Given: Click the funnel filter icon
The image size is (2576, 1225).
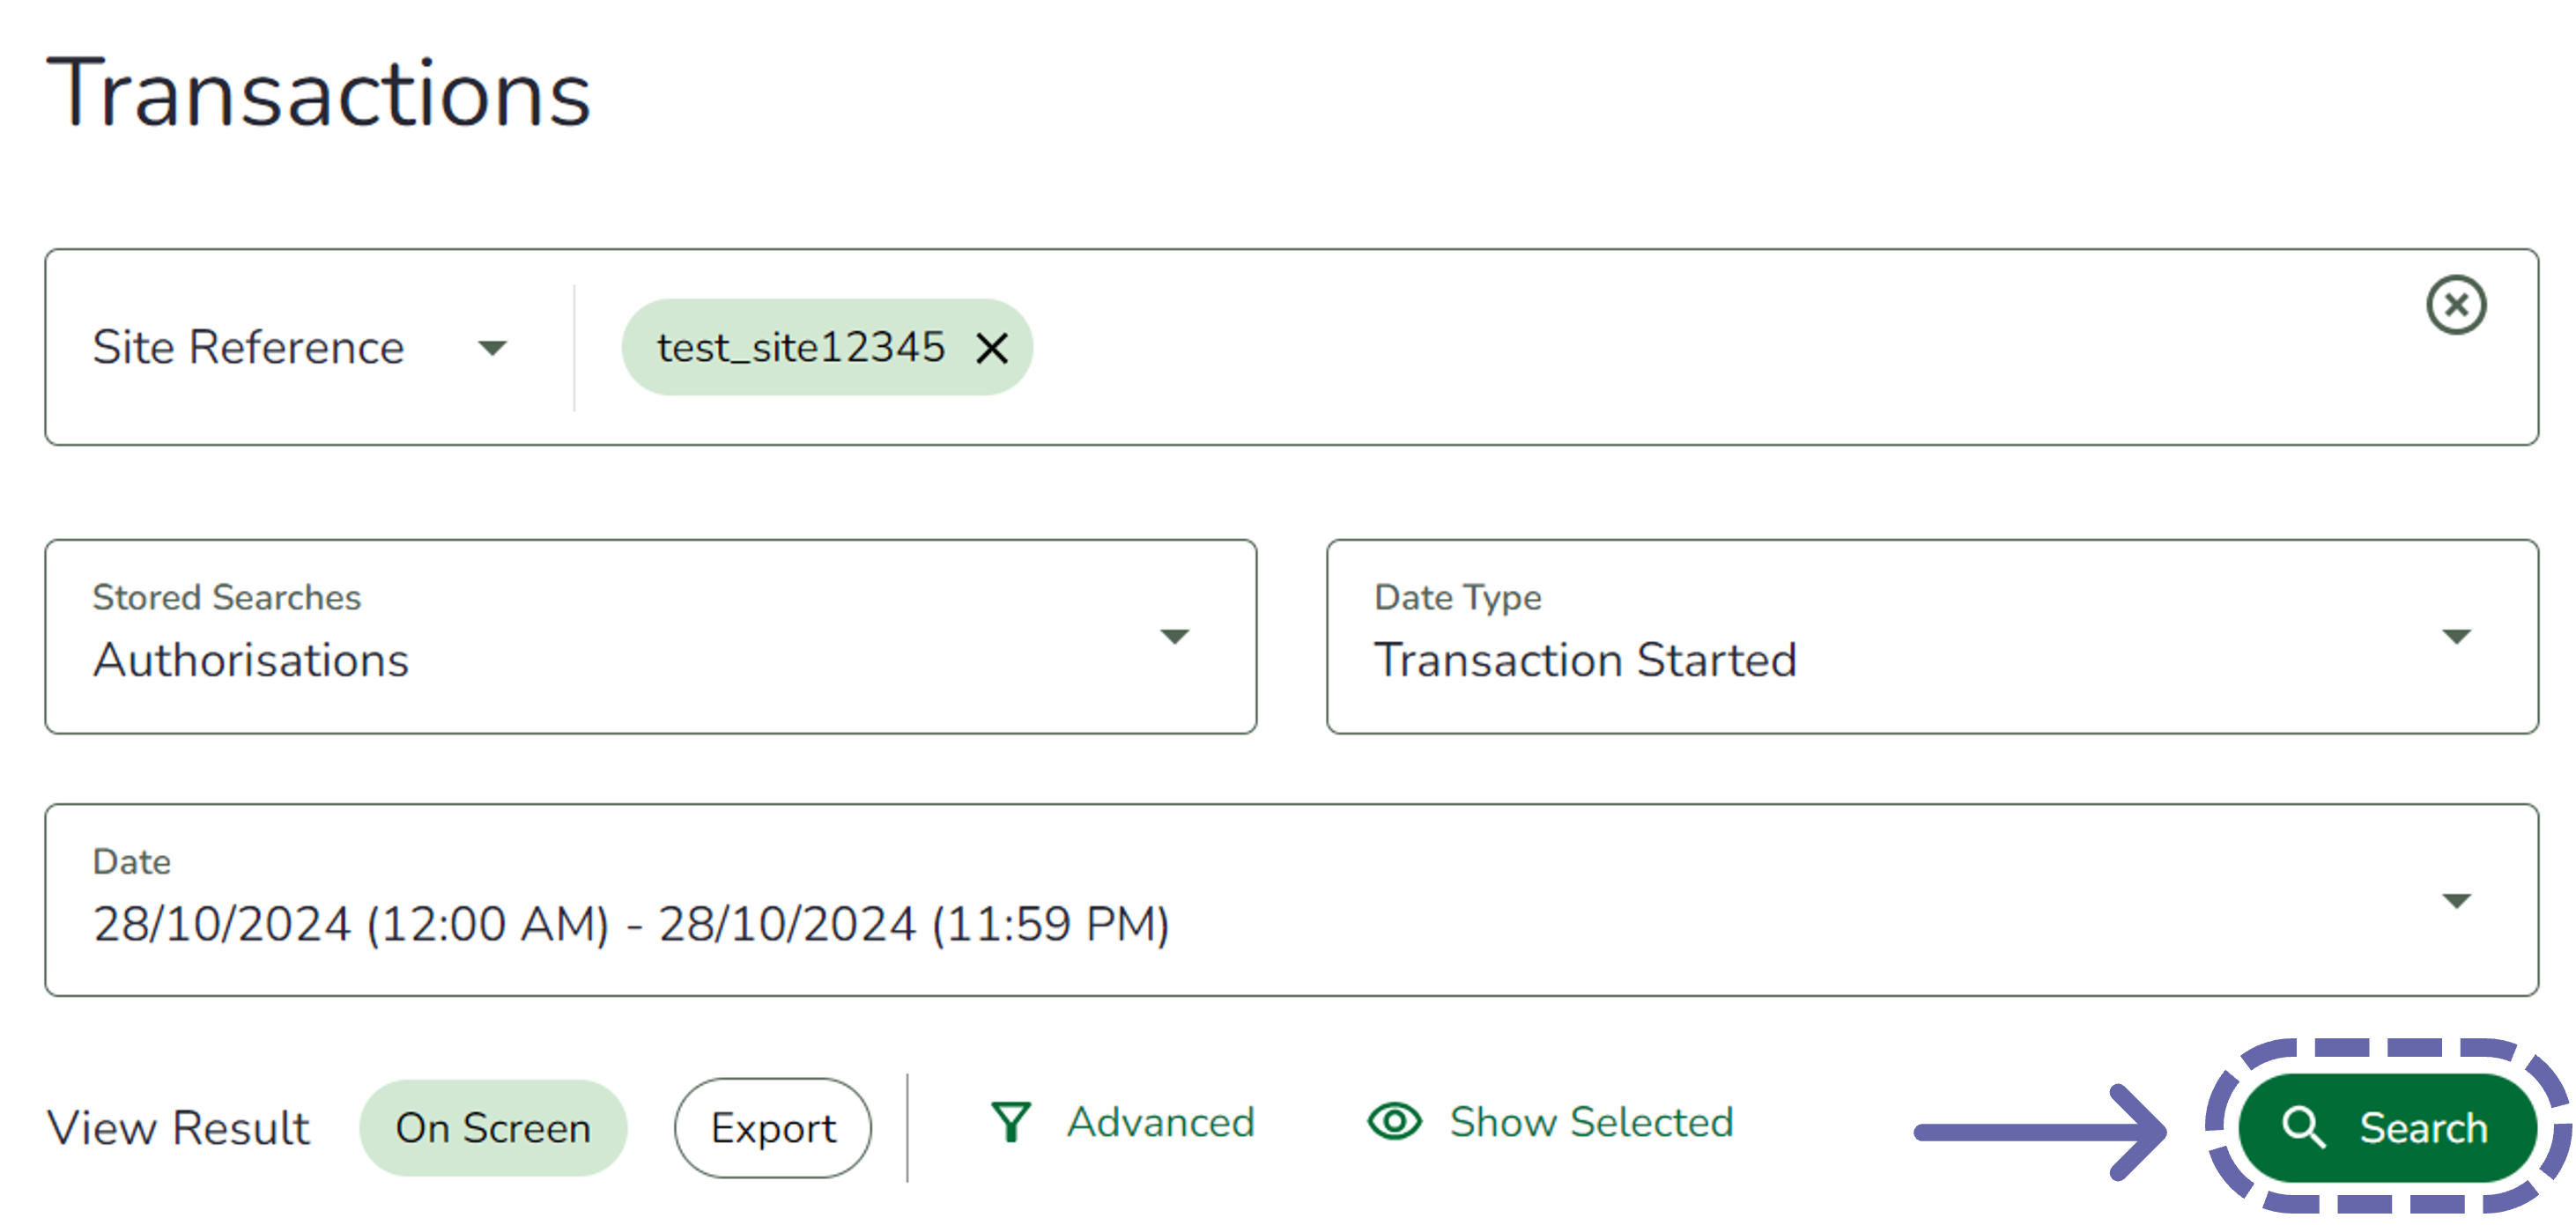Looking at the screenshot, I should pyautogui.click(x=1010, y=1122).
